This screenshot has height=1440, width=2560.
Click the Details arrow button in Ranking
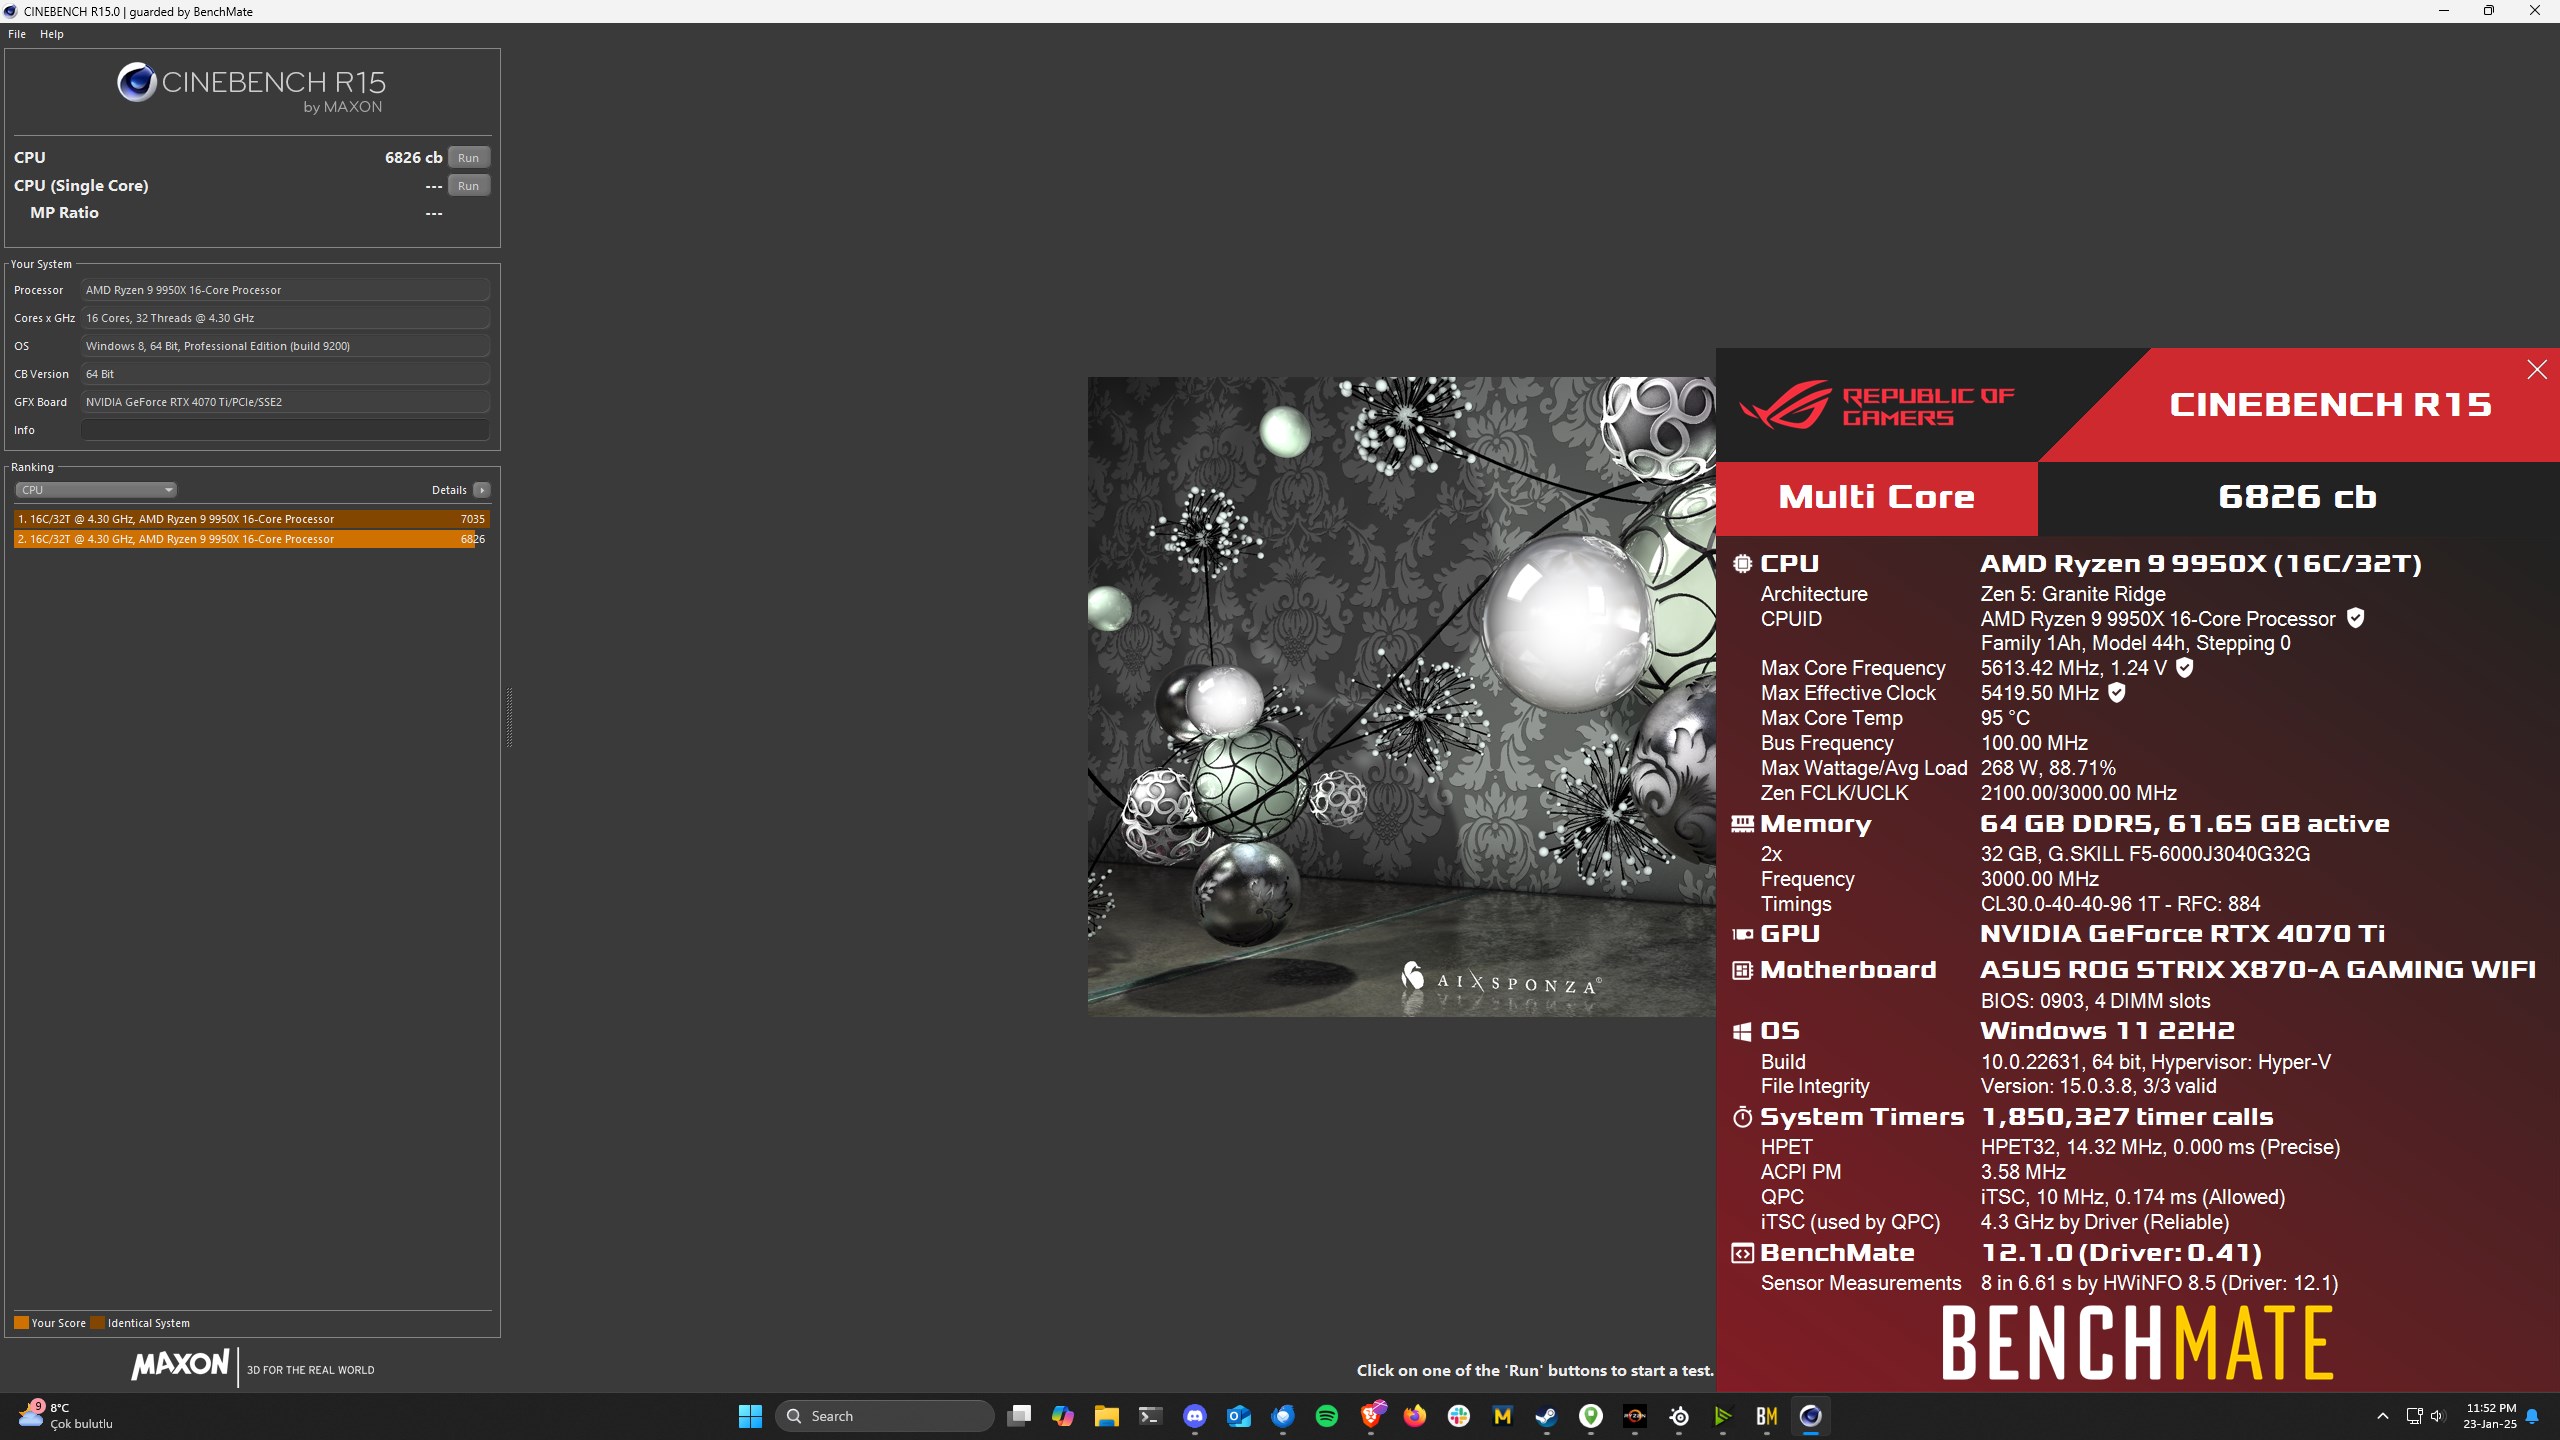coord(482,490)
